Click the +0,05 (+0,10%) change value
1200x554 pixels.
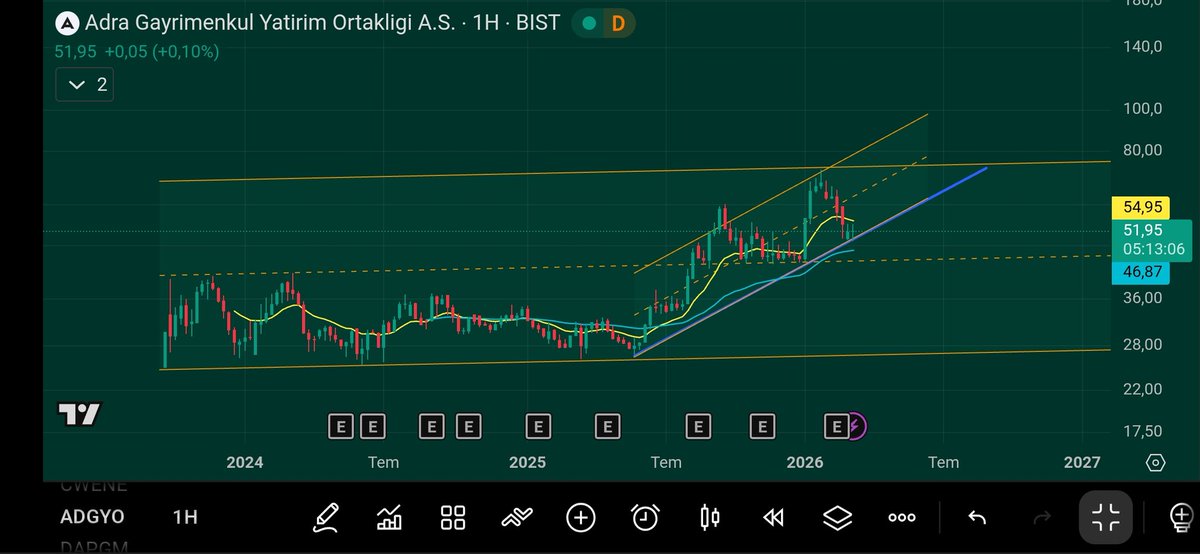pos(161,52)
